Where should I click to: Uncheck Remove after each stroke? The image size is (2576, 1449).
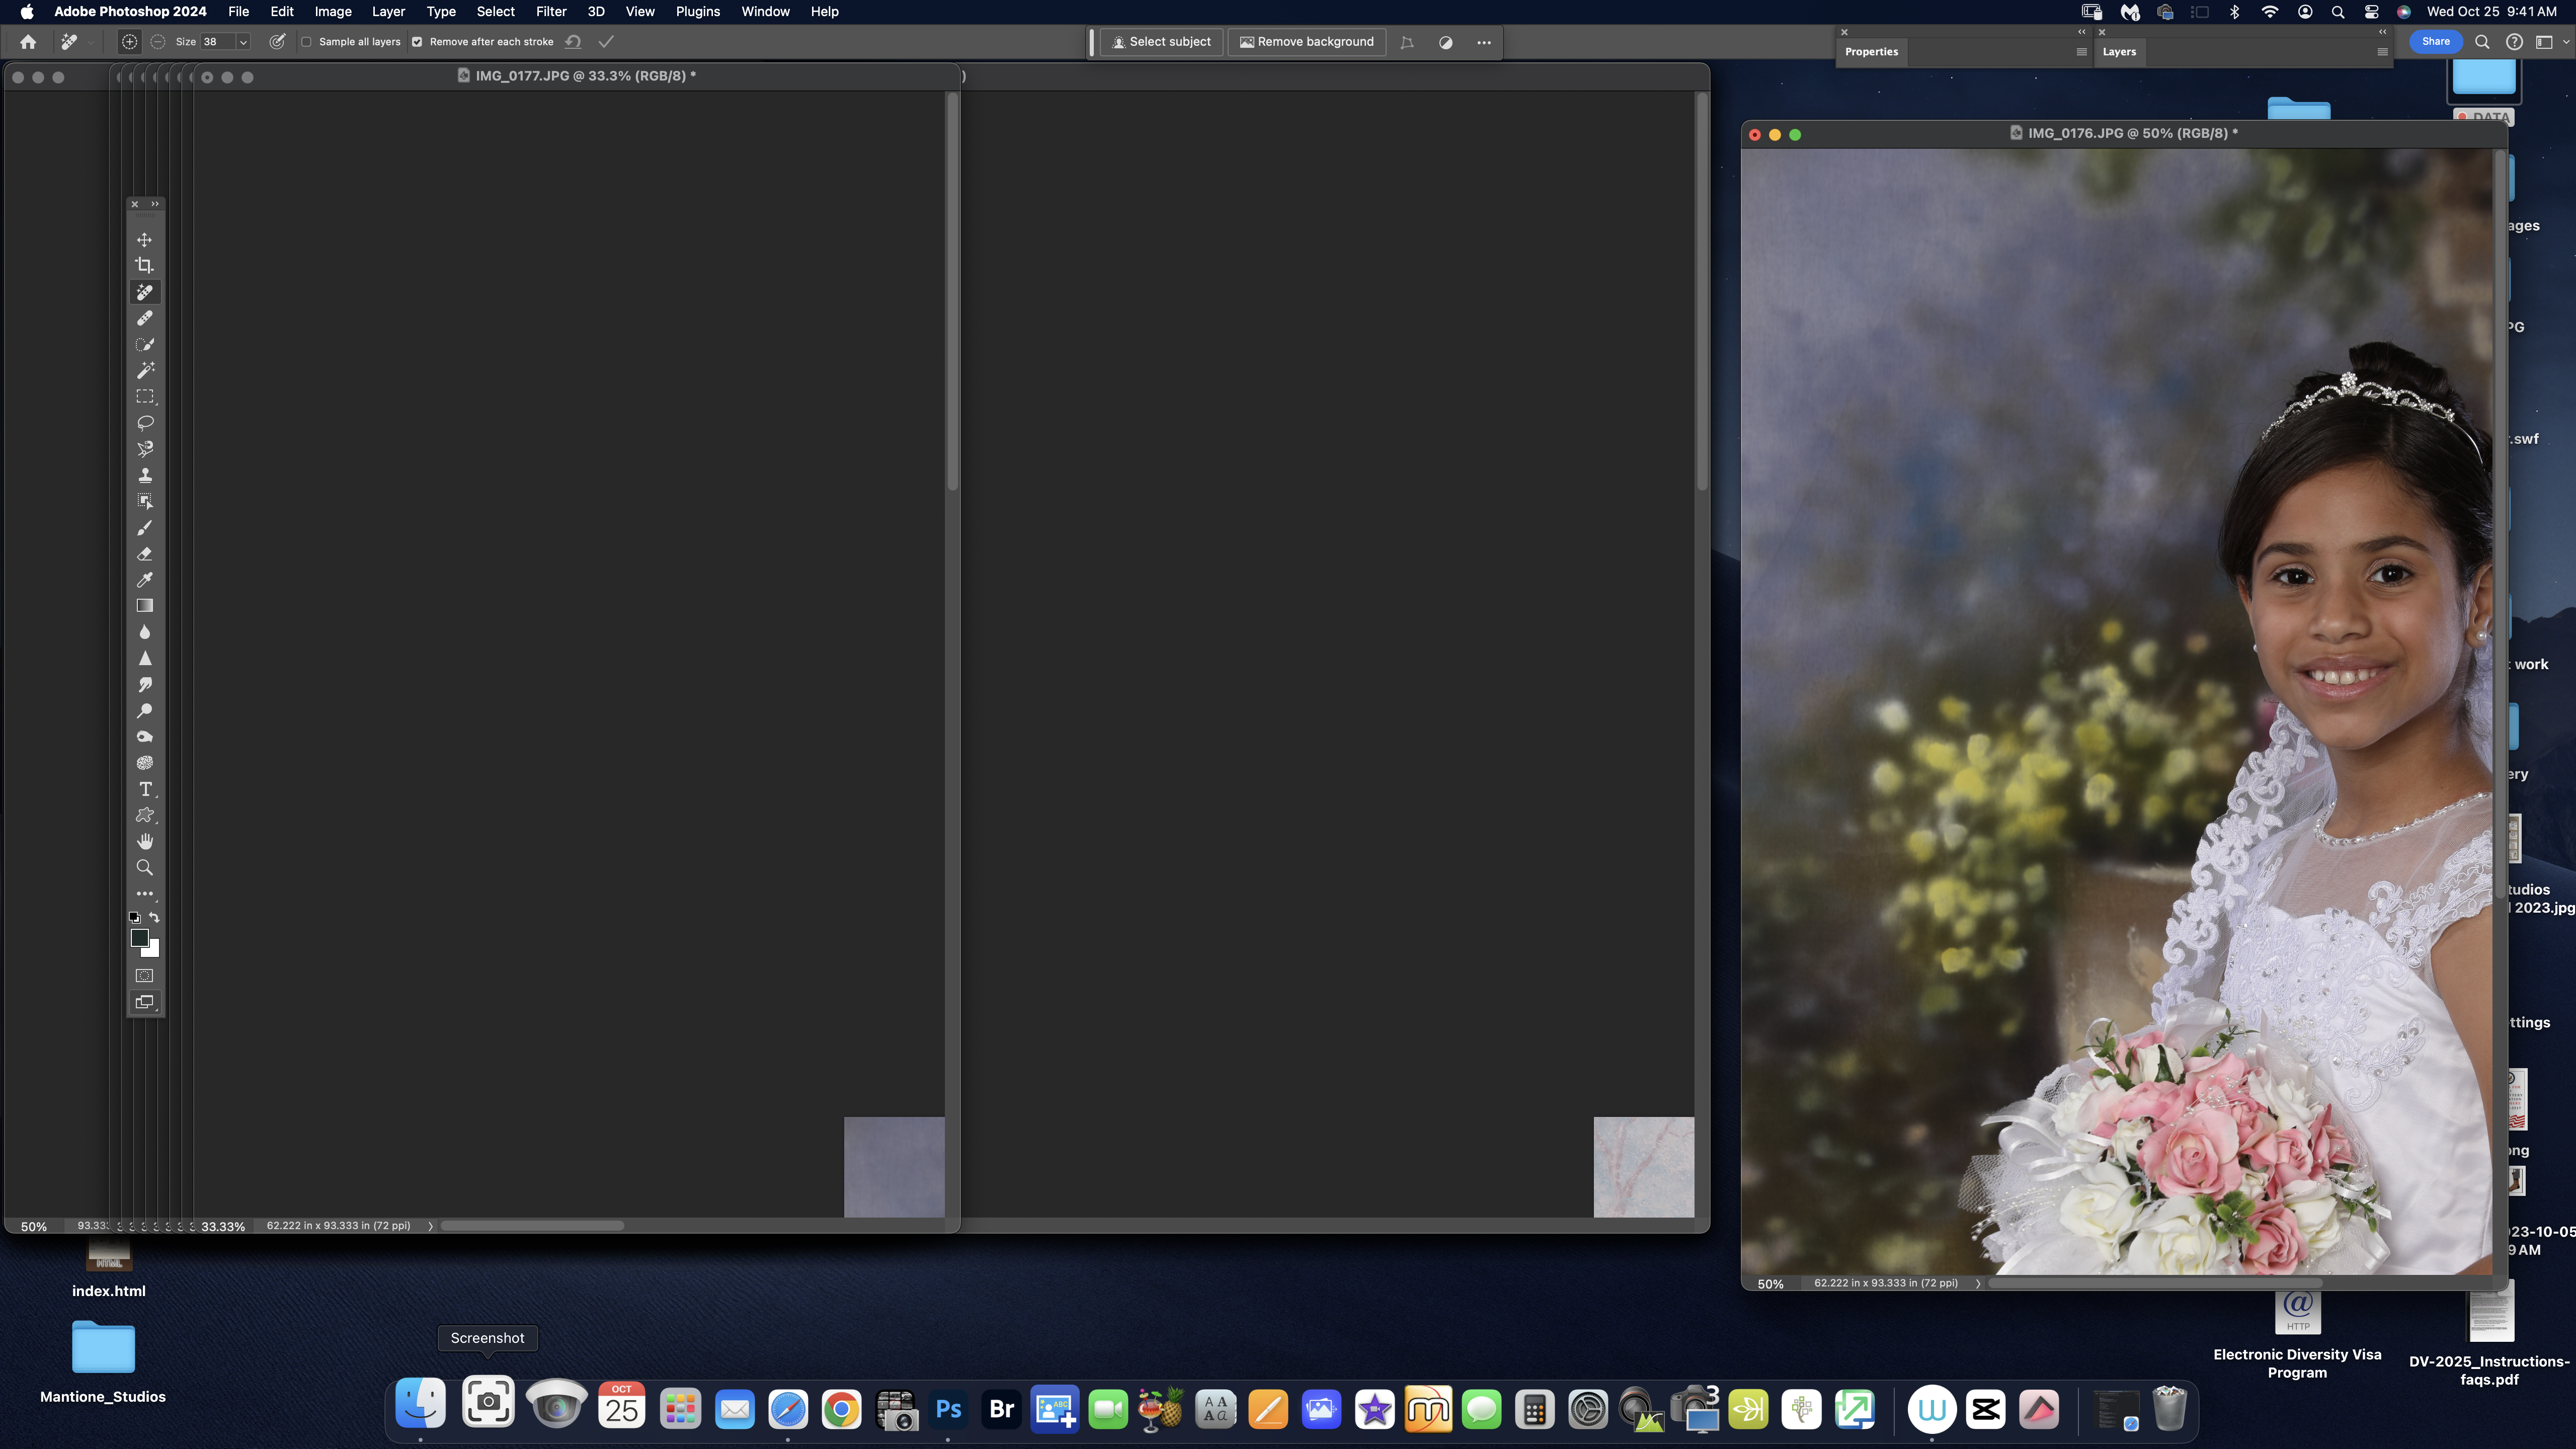pyautogui.click(x=417, y=42)
